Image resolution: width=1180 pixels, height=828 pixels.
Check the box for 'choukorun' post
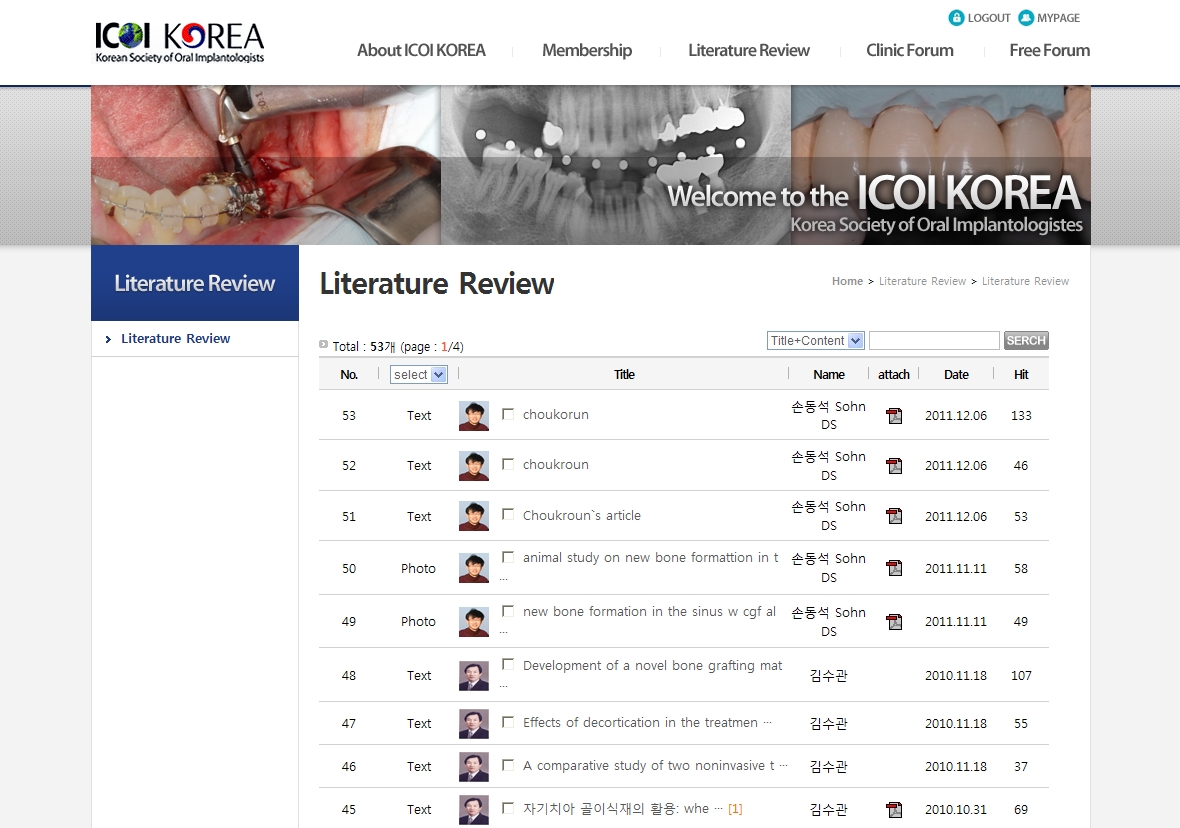[x=508, y=414]
